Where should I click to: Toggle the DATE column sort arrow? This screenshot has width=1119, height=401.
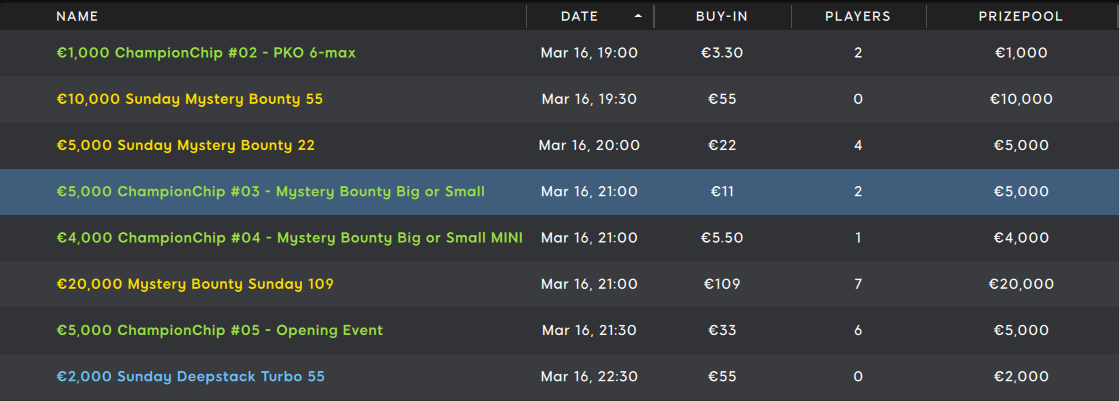(638, 16)
